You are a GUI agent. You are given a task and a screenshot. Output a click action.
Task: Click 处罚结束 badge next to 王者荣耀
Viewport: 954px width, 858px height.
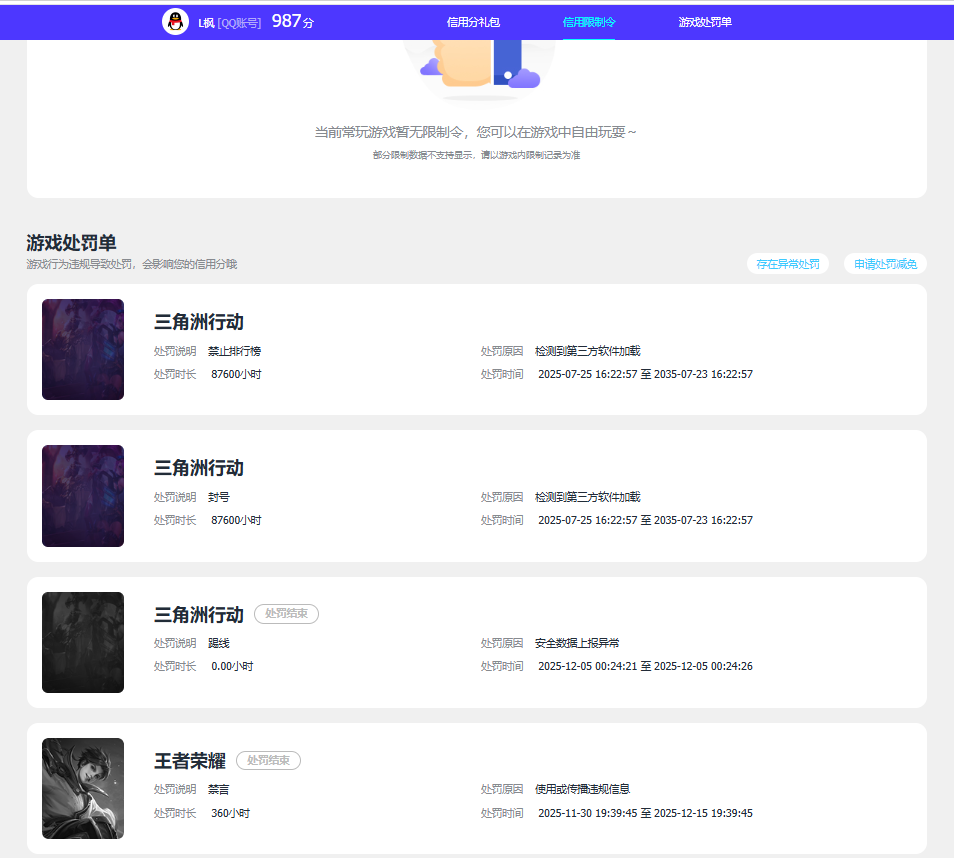pyautogui.click(x=268, y=760)
